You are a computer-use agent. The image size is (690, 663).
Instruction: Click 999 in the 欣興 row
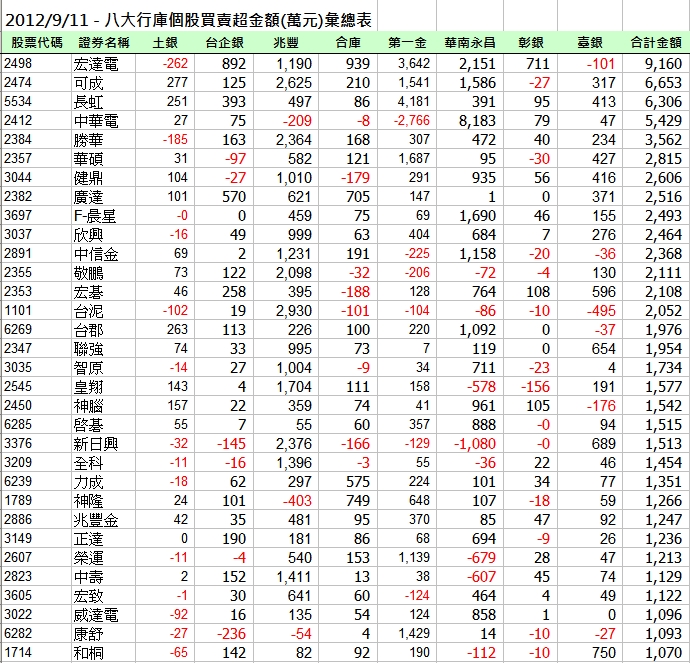coord(300,234)
